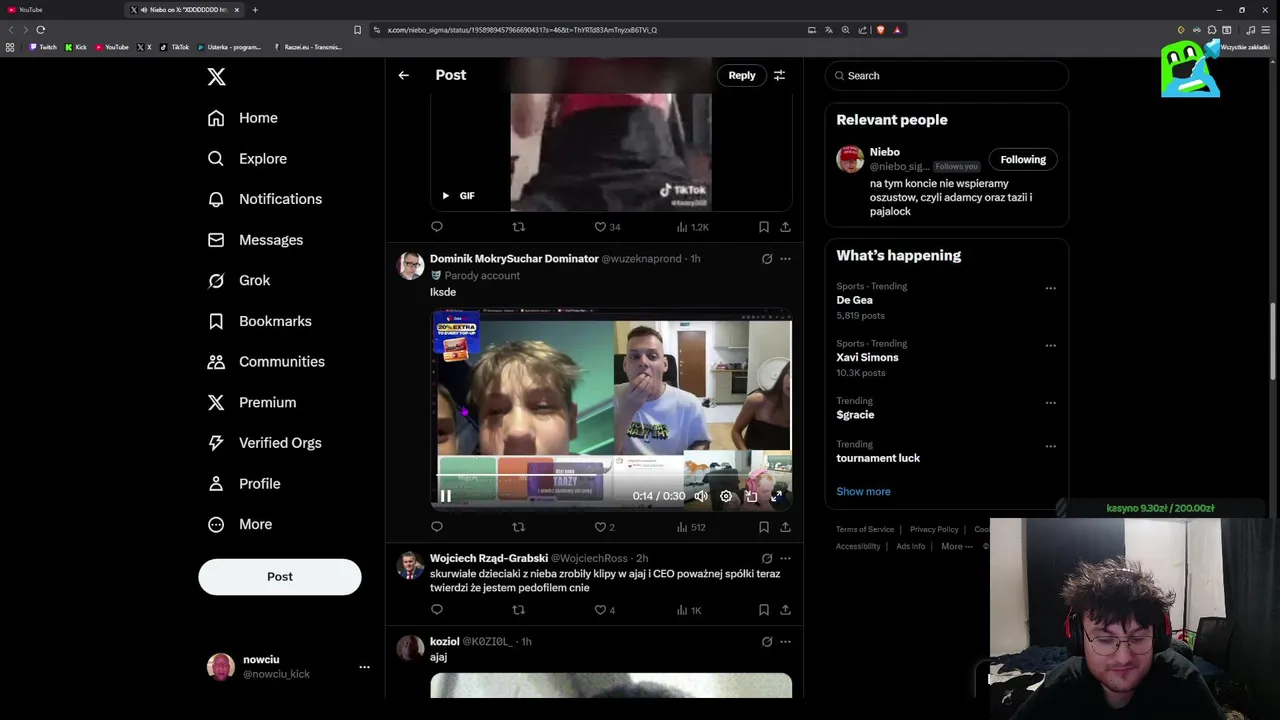Image resolution: width=1280 pixels, height=720 pixels.
Task: Open a new browser tab
Action: point(255,10)
